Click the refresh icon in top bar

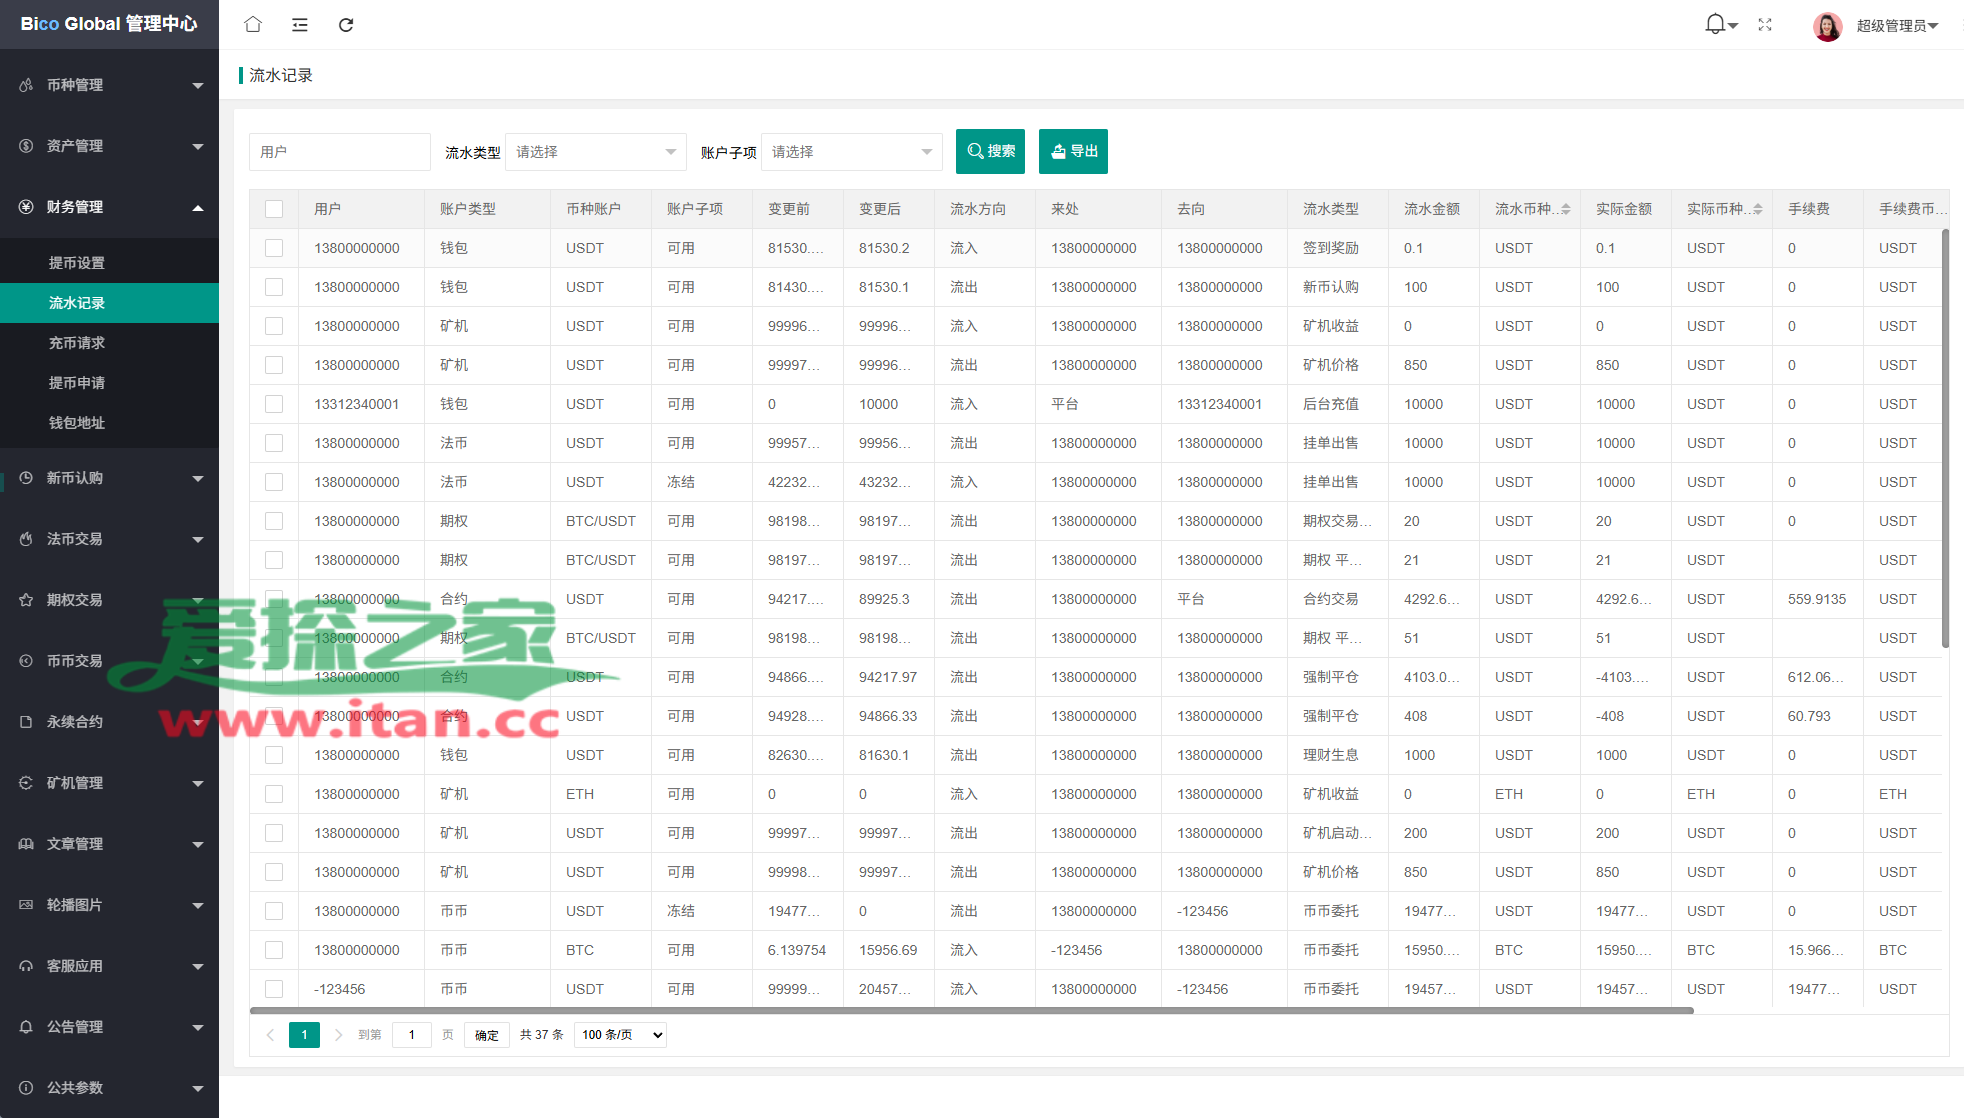pyautogui.click(x=346, y=25)
